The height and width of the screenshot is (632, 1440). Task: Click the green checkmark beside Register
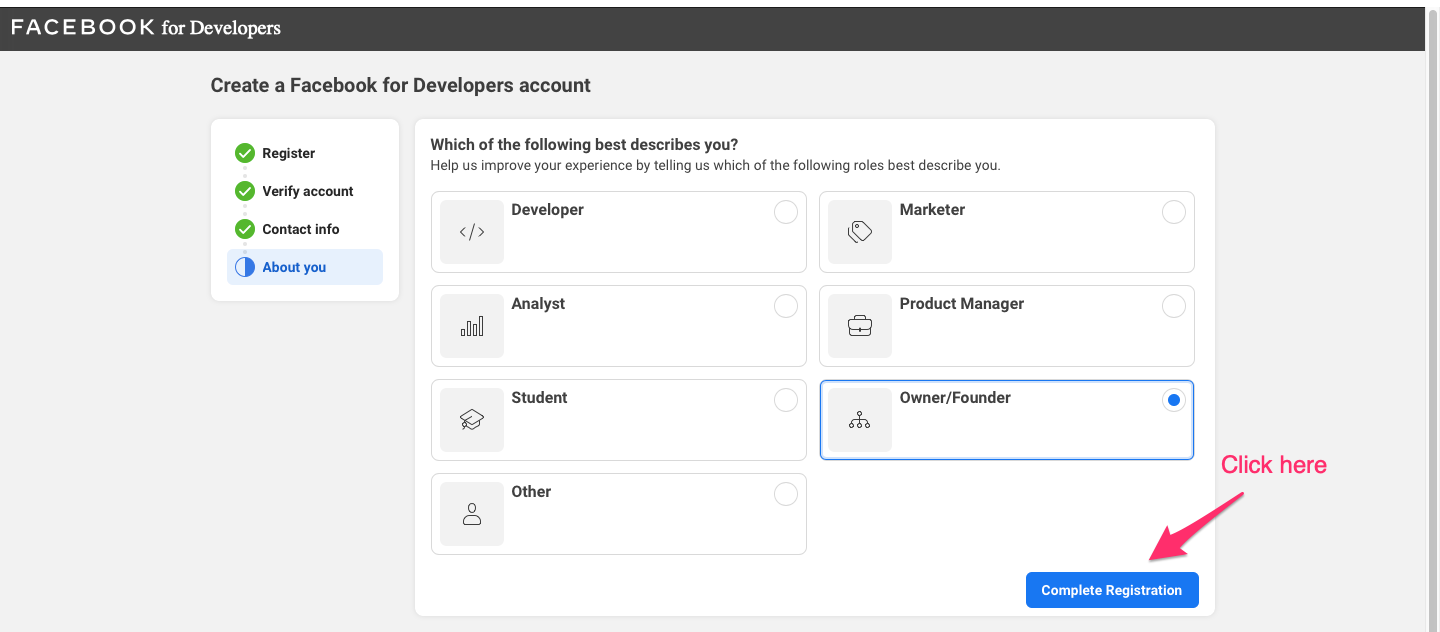[245, 153]
